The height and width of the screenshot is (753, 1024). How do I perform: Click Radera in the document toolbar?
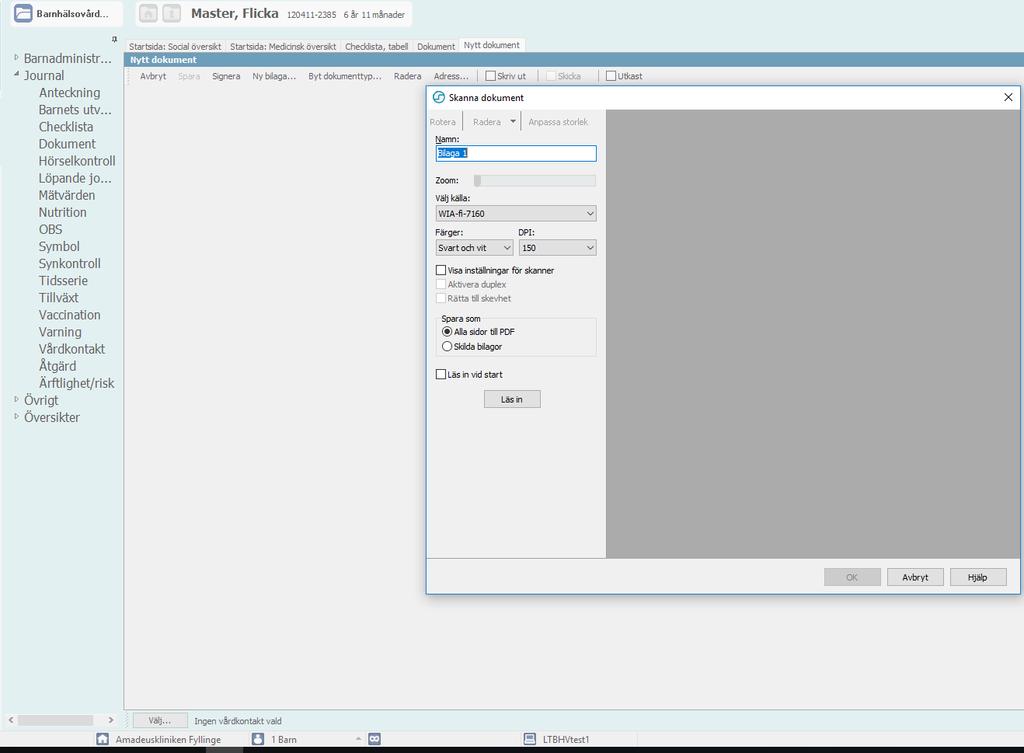(x=408, y=76)
